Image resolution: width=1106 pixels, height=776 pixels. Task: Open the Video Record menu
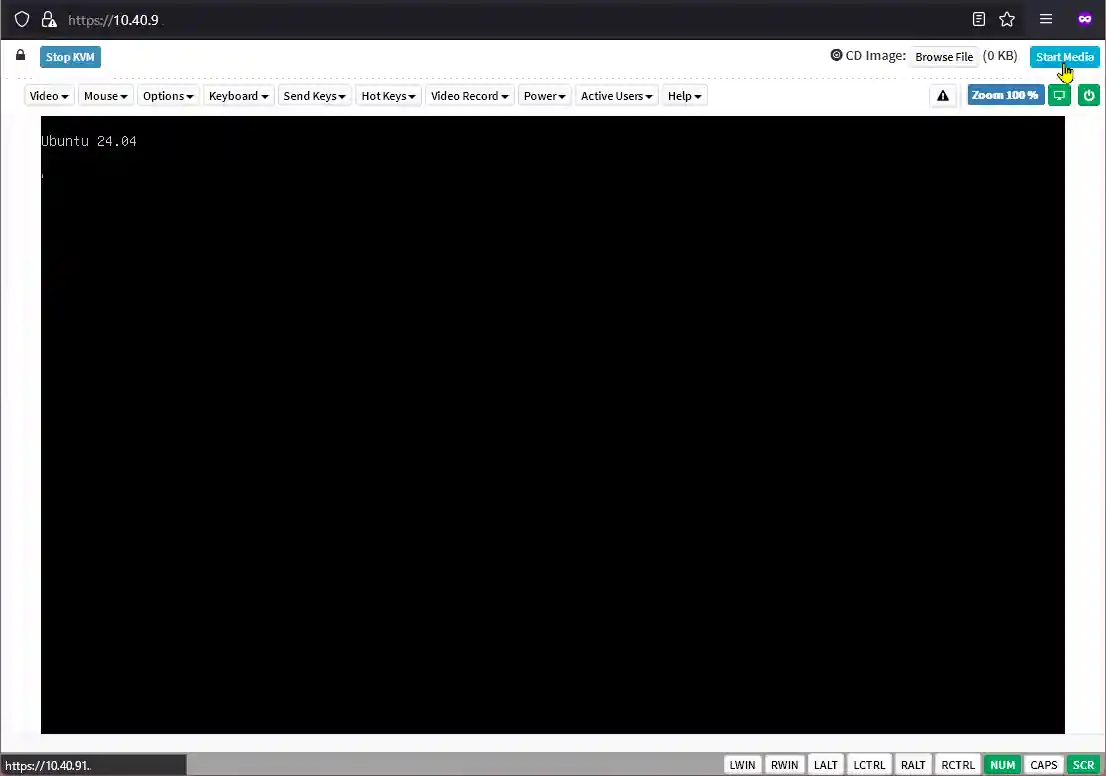[469, 96]
